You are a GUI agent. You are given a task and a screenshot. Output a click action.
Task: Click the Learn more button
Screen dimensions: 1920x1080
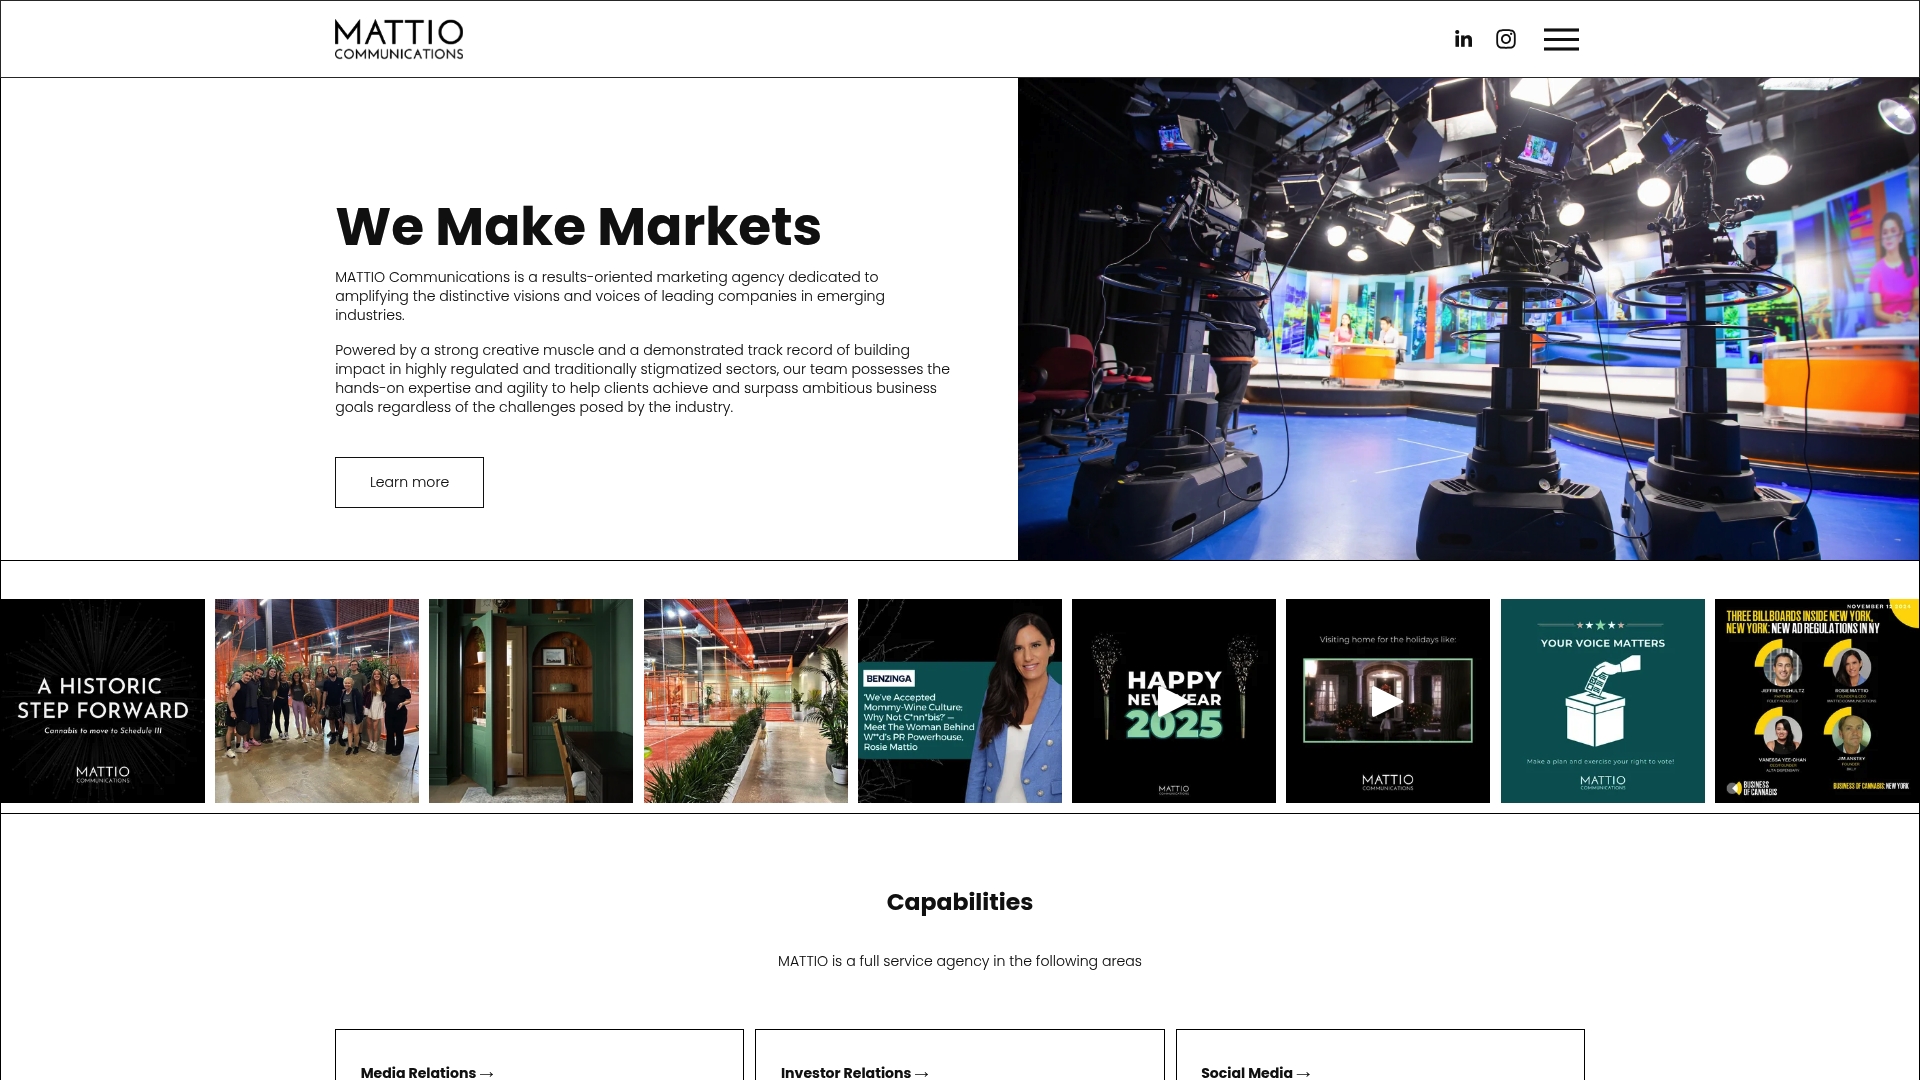(x=409, y=482)
